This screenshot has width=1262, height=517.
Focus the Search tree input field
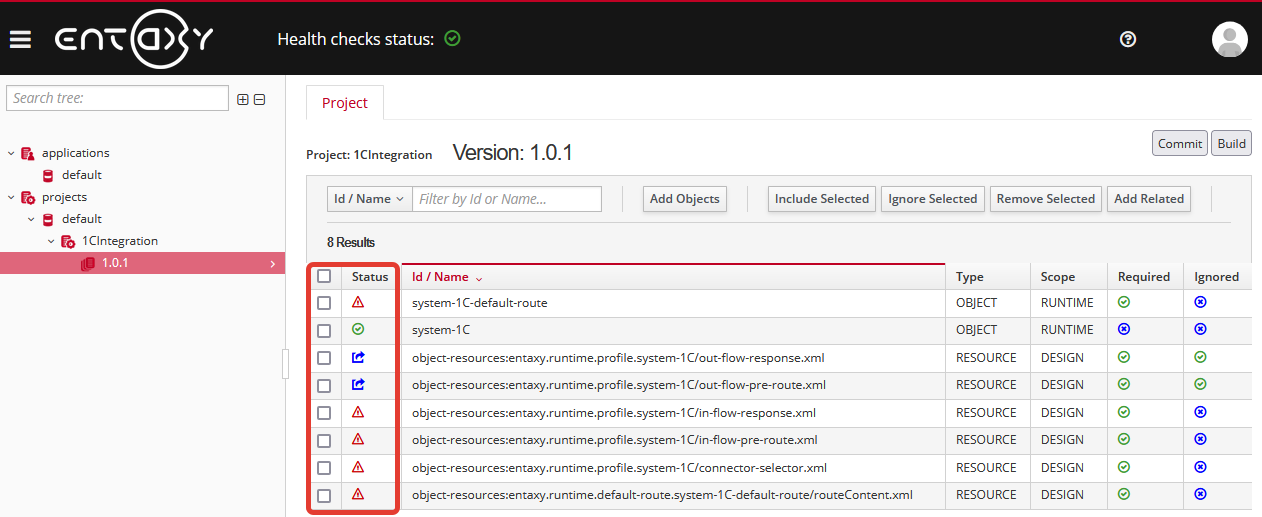pyautogui.click(x=118, y=98)
